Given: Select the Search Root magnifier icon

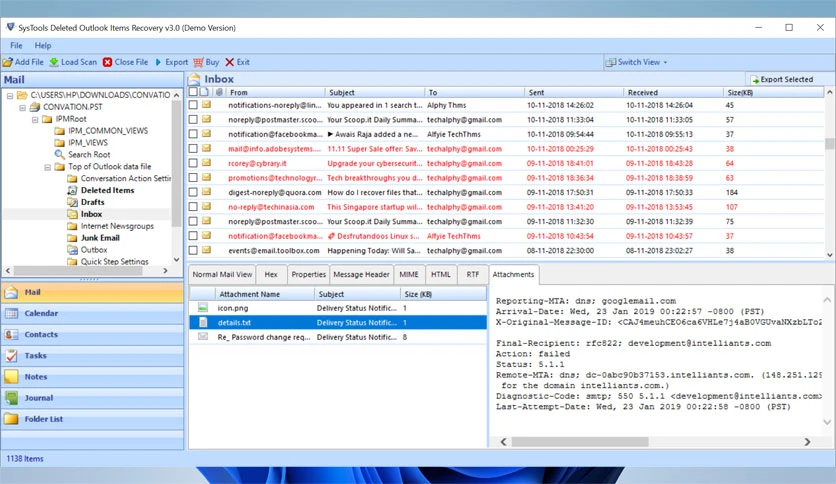Looking at the screenshot, I should pos(60,155).
